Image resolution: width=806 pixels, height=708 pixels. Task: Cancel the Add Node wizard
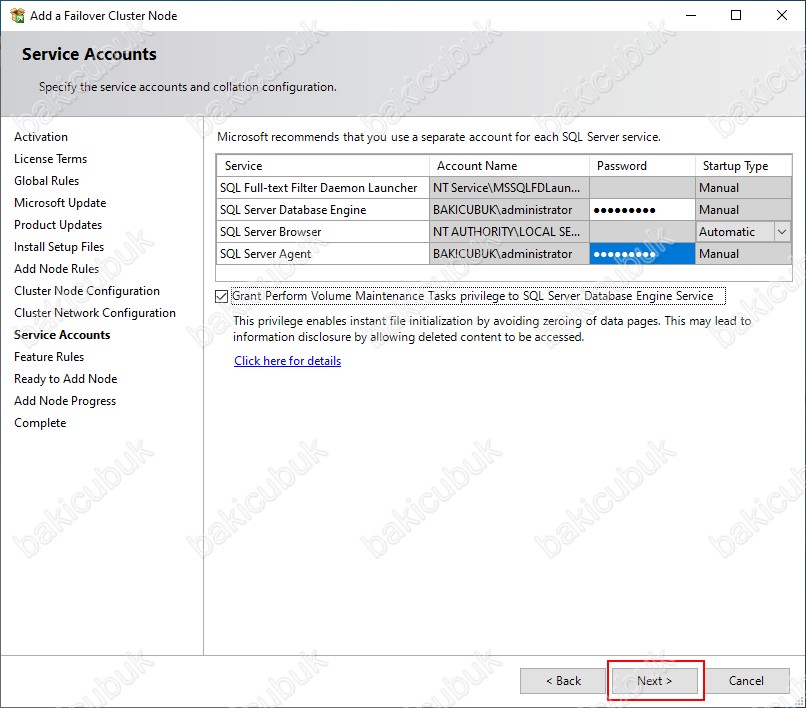(x=746, y=681)
